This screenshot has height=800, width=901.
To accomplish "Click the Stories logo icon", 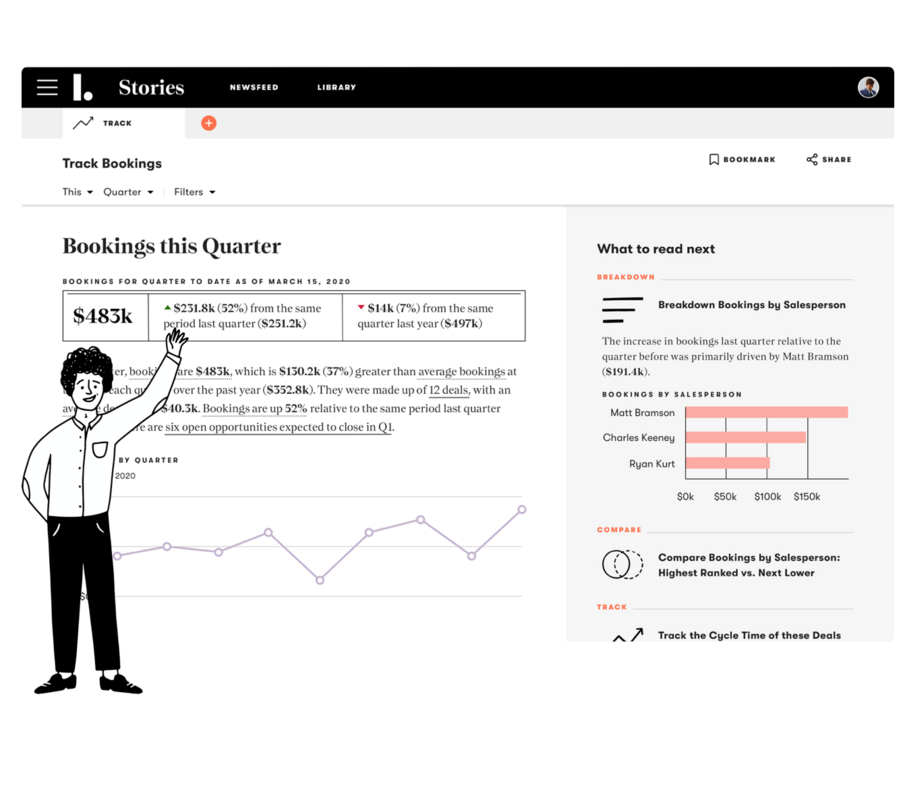I will pyautogui.click(x=84, y=88).
